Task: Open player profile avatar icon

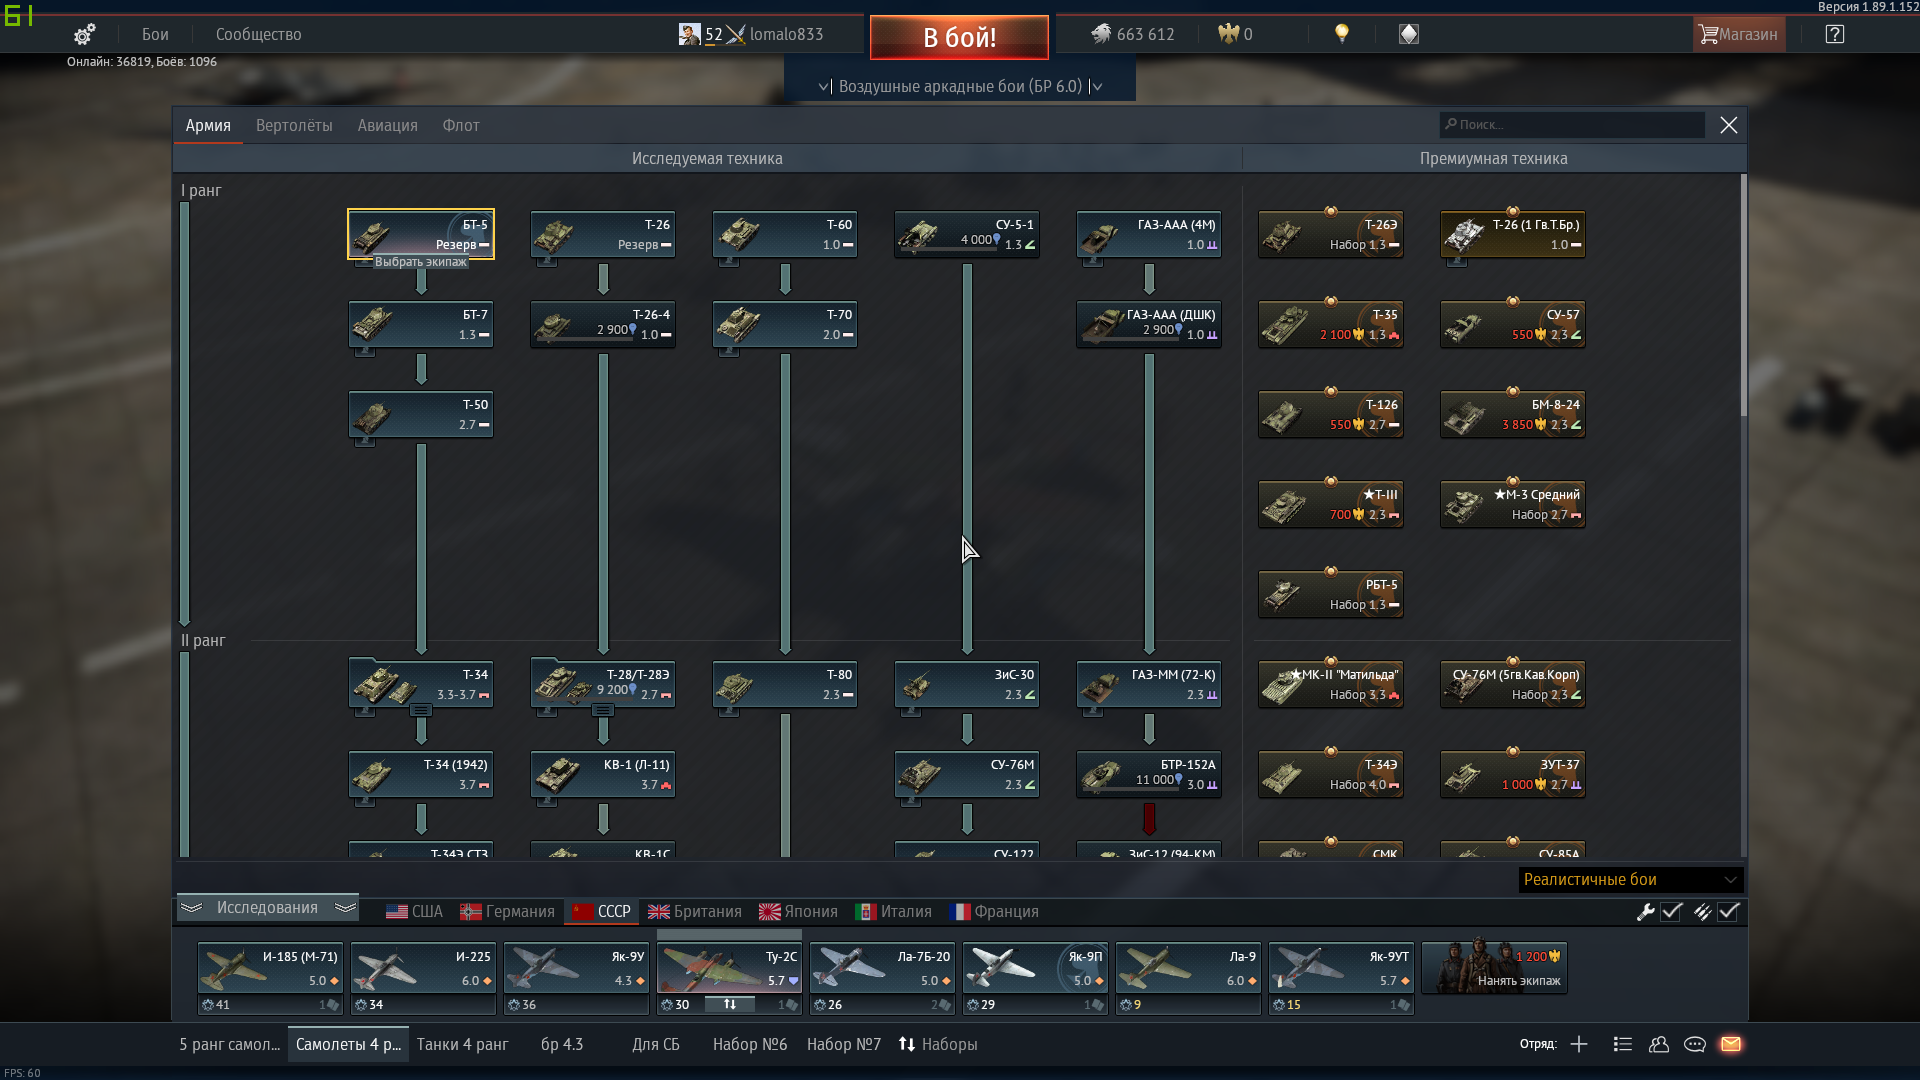Action: coord(689,34)
